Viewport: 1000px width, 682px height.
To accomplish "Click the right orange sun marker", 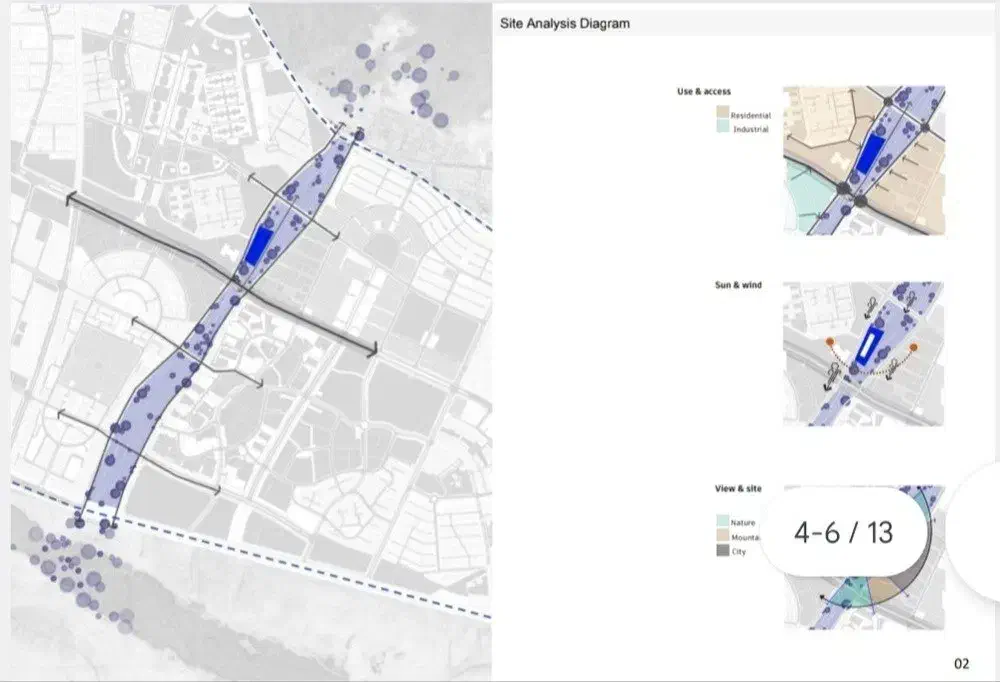I will coord(913,348).
